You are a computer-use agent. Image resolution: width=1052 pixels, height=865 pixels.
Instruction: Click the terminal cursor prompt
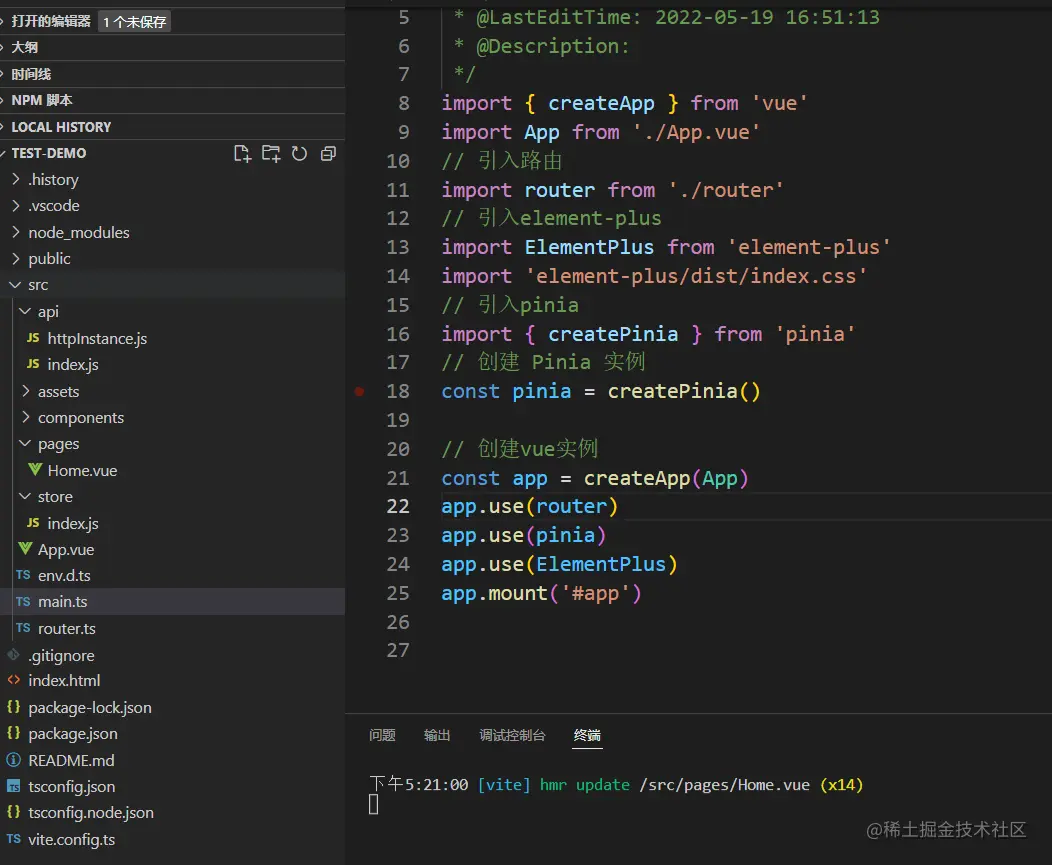374,804
